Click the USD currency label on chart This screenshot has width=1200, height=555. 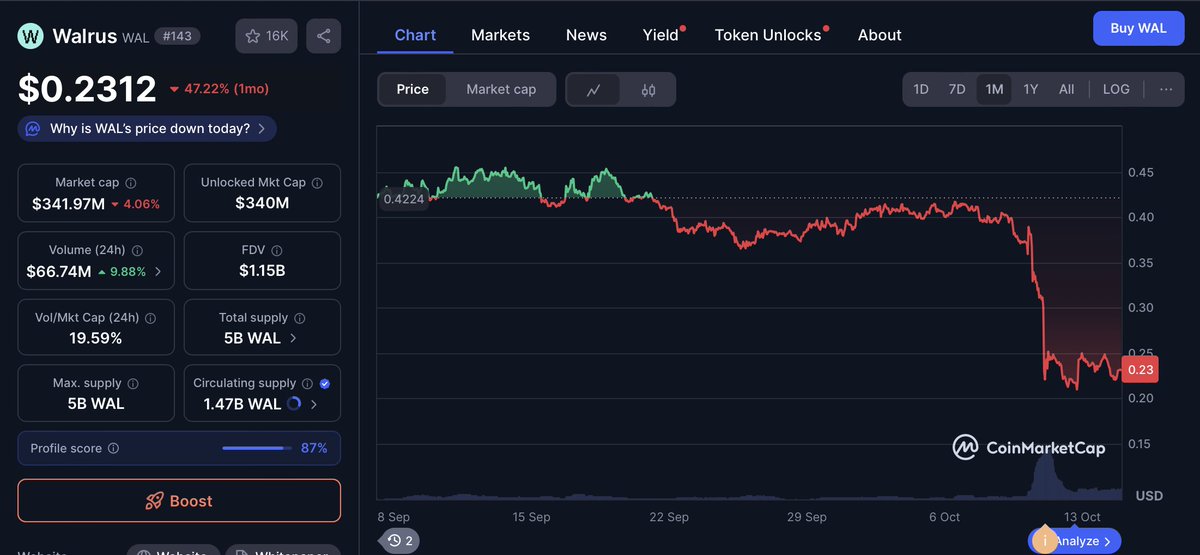tap(1148, 496)
